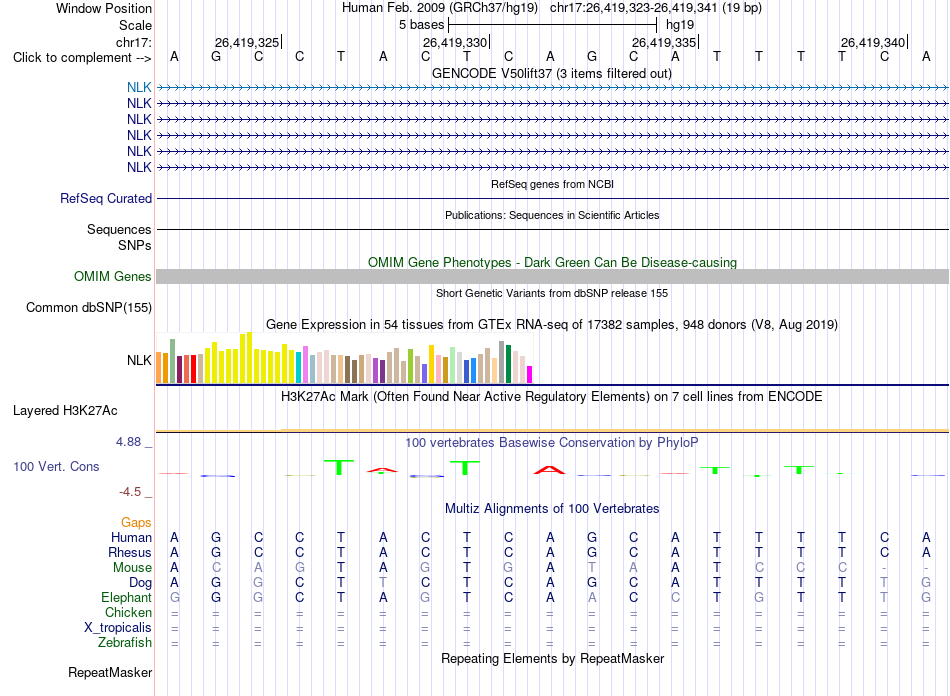Screen dimensions: 950x696
Task: Click the SNPs track label
Action: click(x=135, y=245)
